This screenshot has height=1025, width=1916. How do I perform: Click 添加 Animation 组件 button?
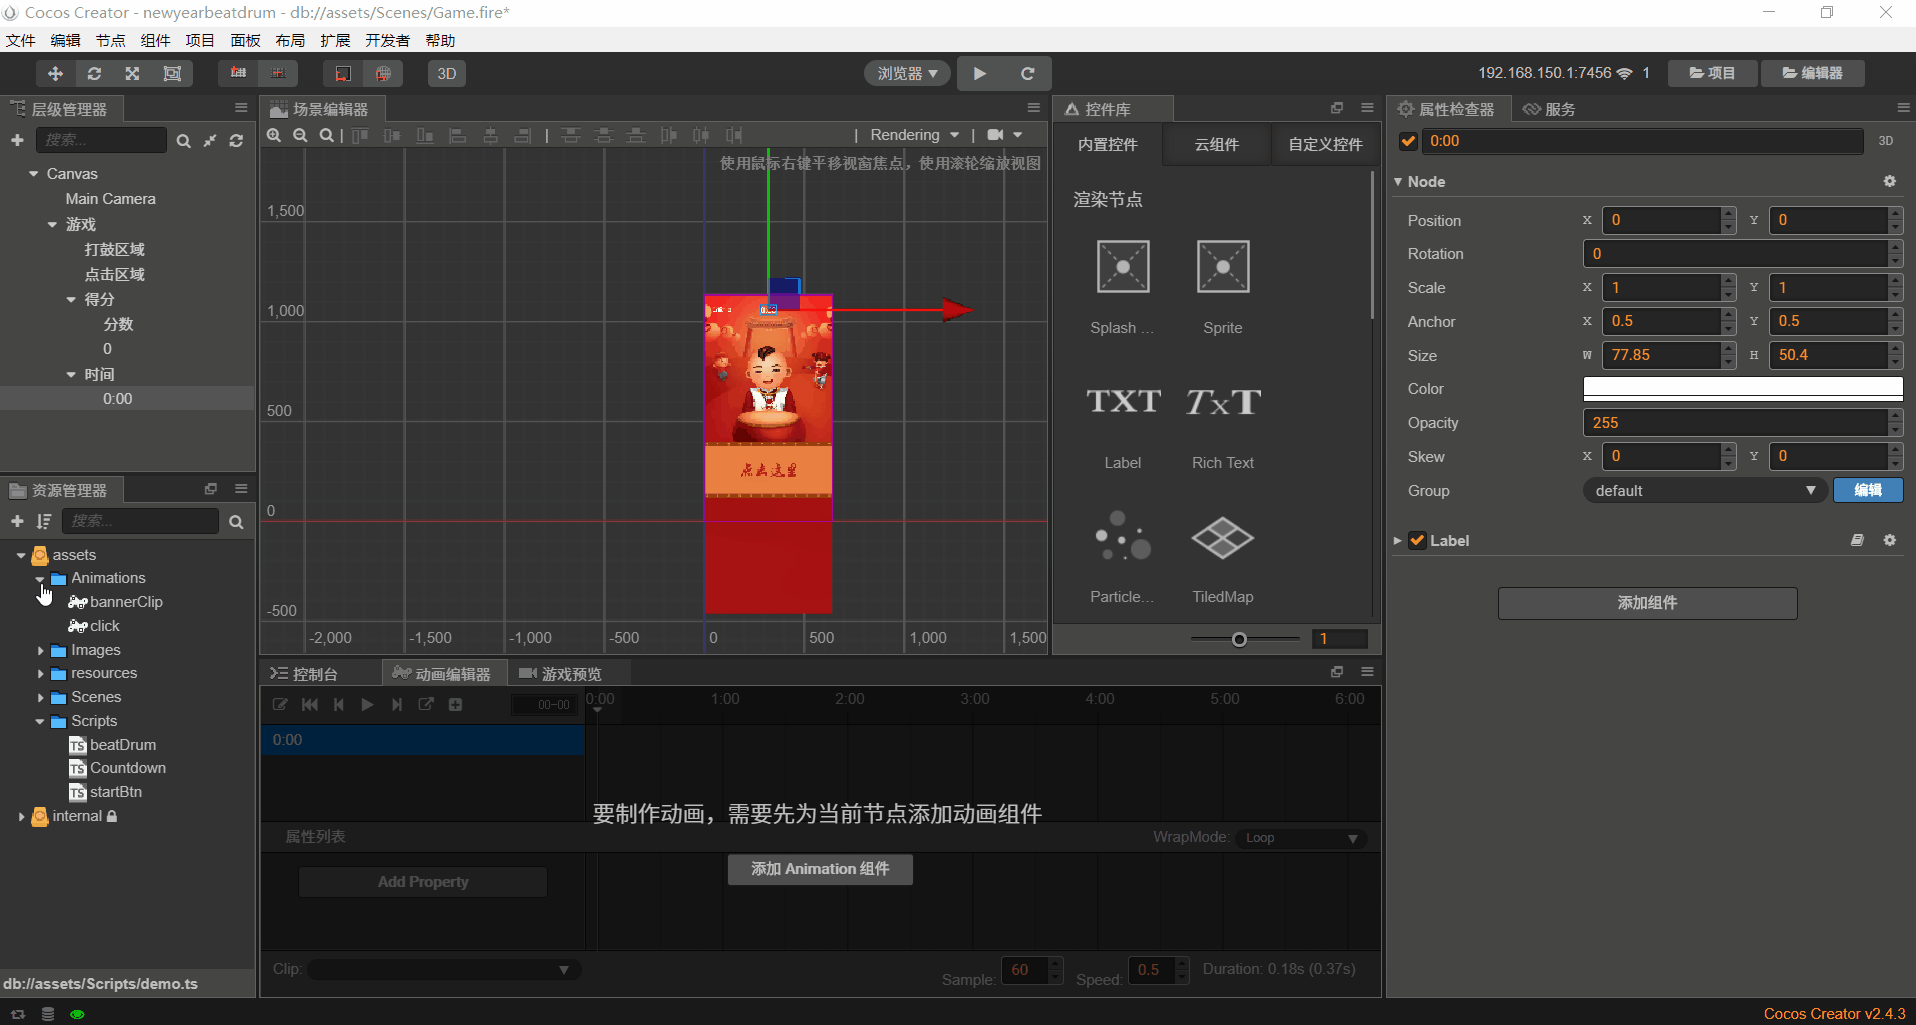click(x=820, y=869)
